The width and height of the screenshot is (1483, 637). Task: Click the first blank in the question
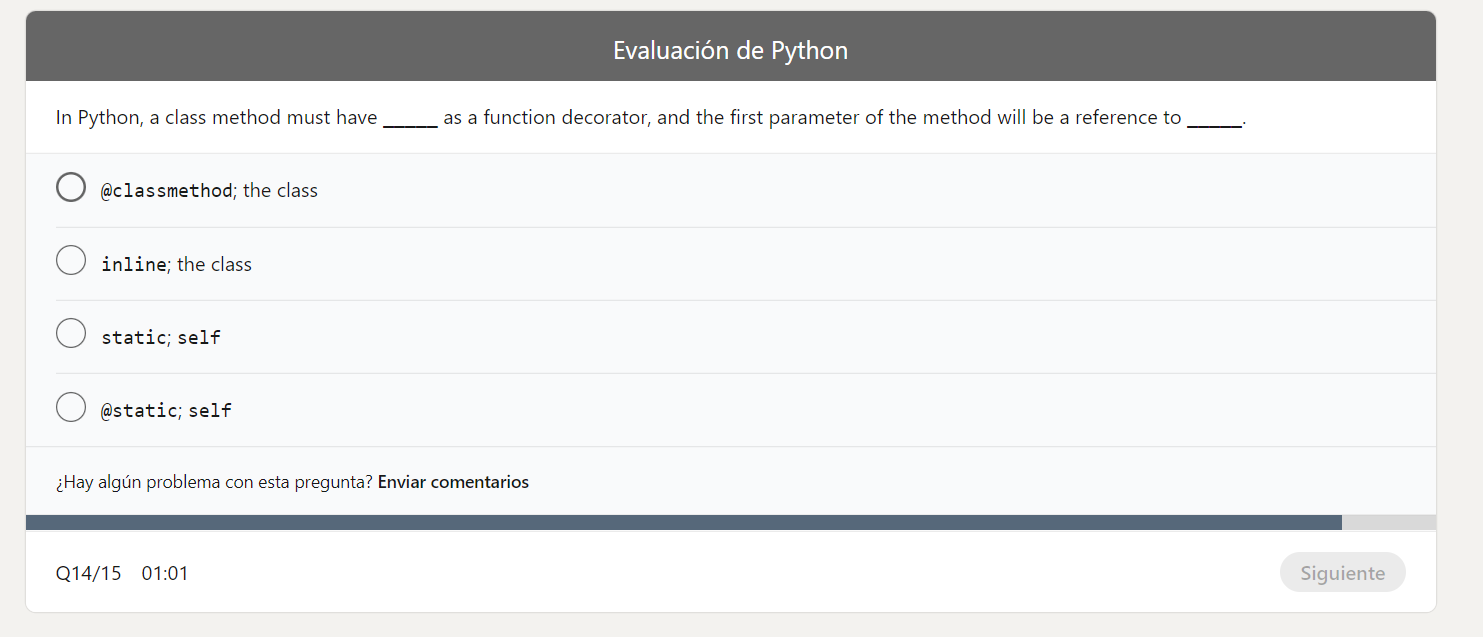[x=410, y=120]
